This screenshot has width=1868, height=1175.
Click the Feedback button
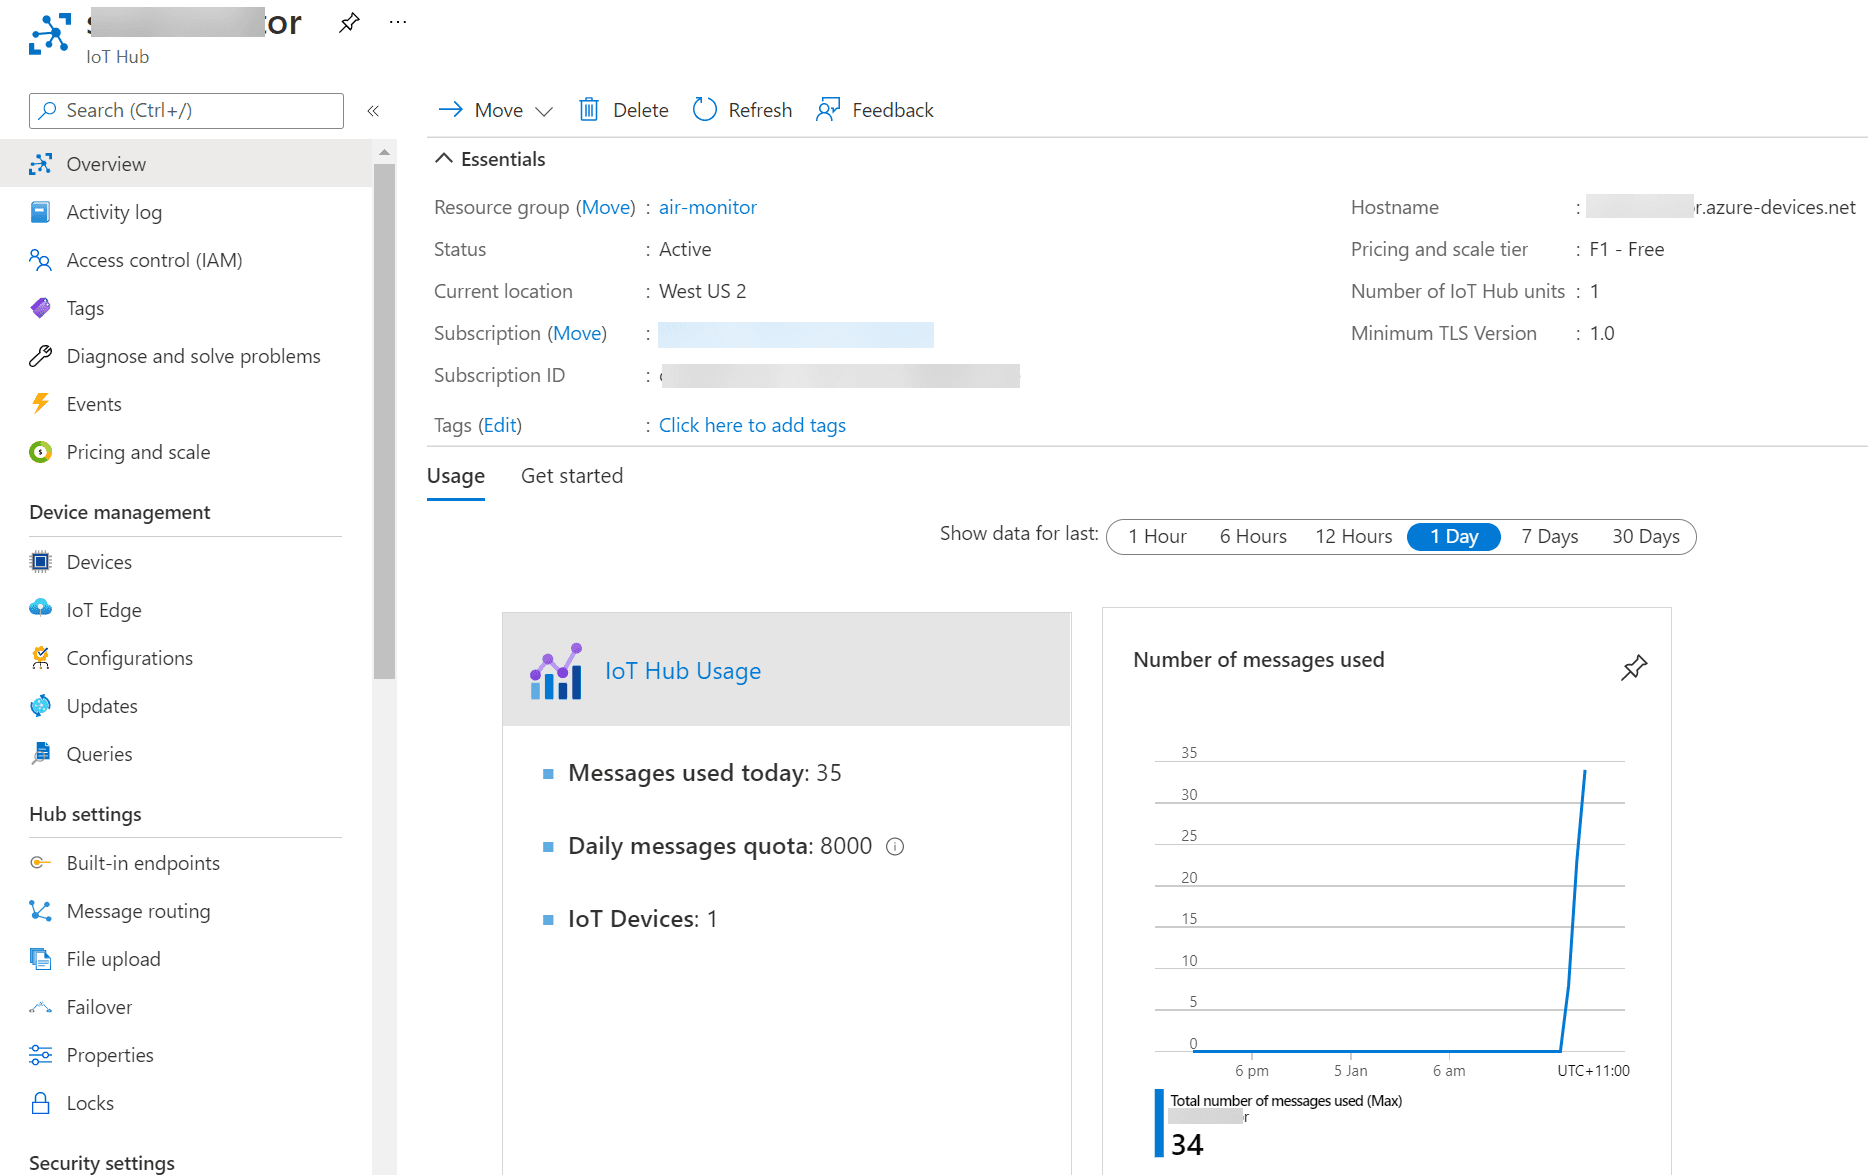pos(875,110)
